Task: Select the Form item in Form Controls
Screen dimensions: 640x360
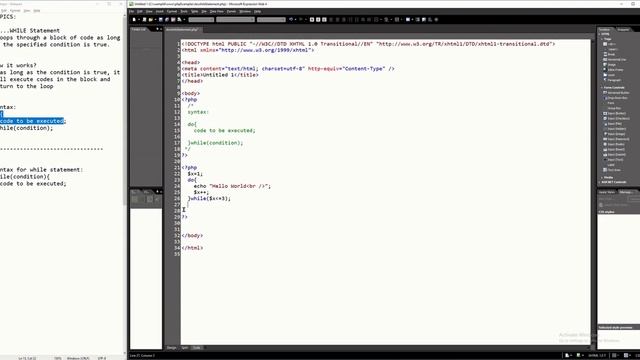Action: (x=611, y=103)
